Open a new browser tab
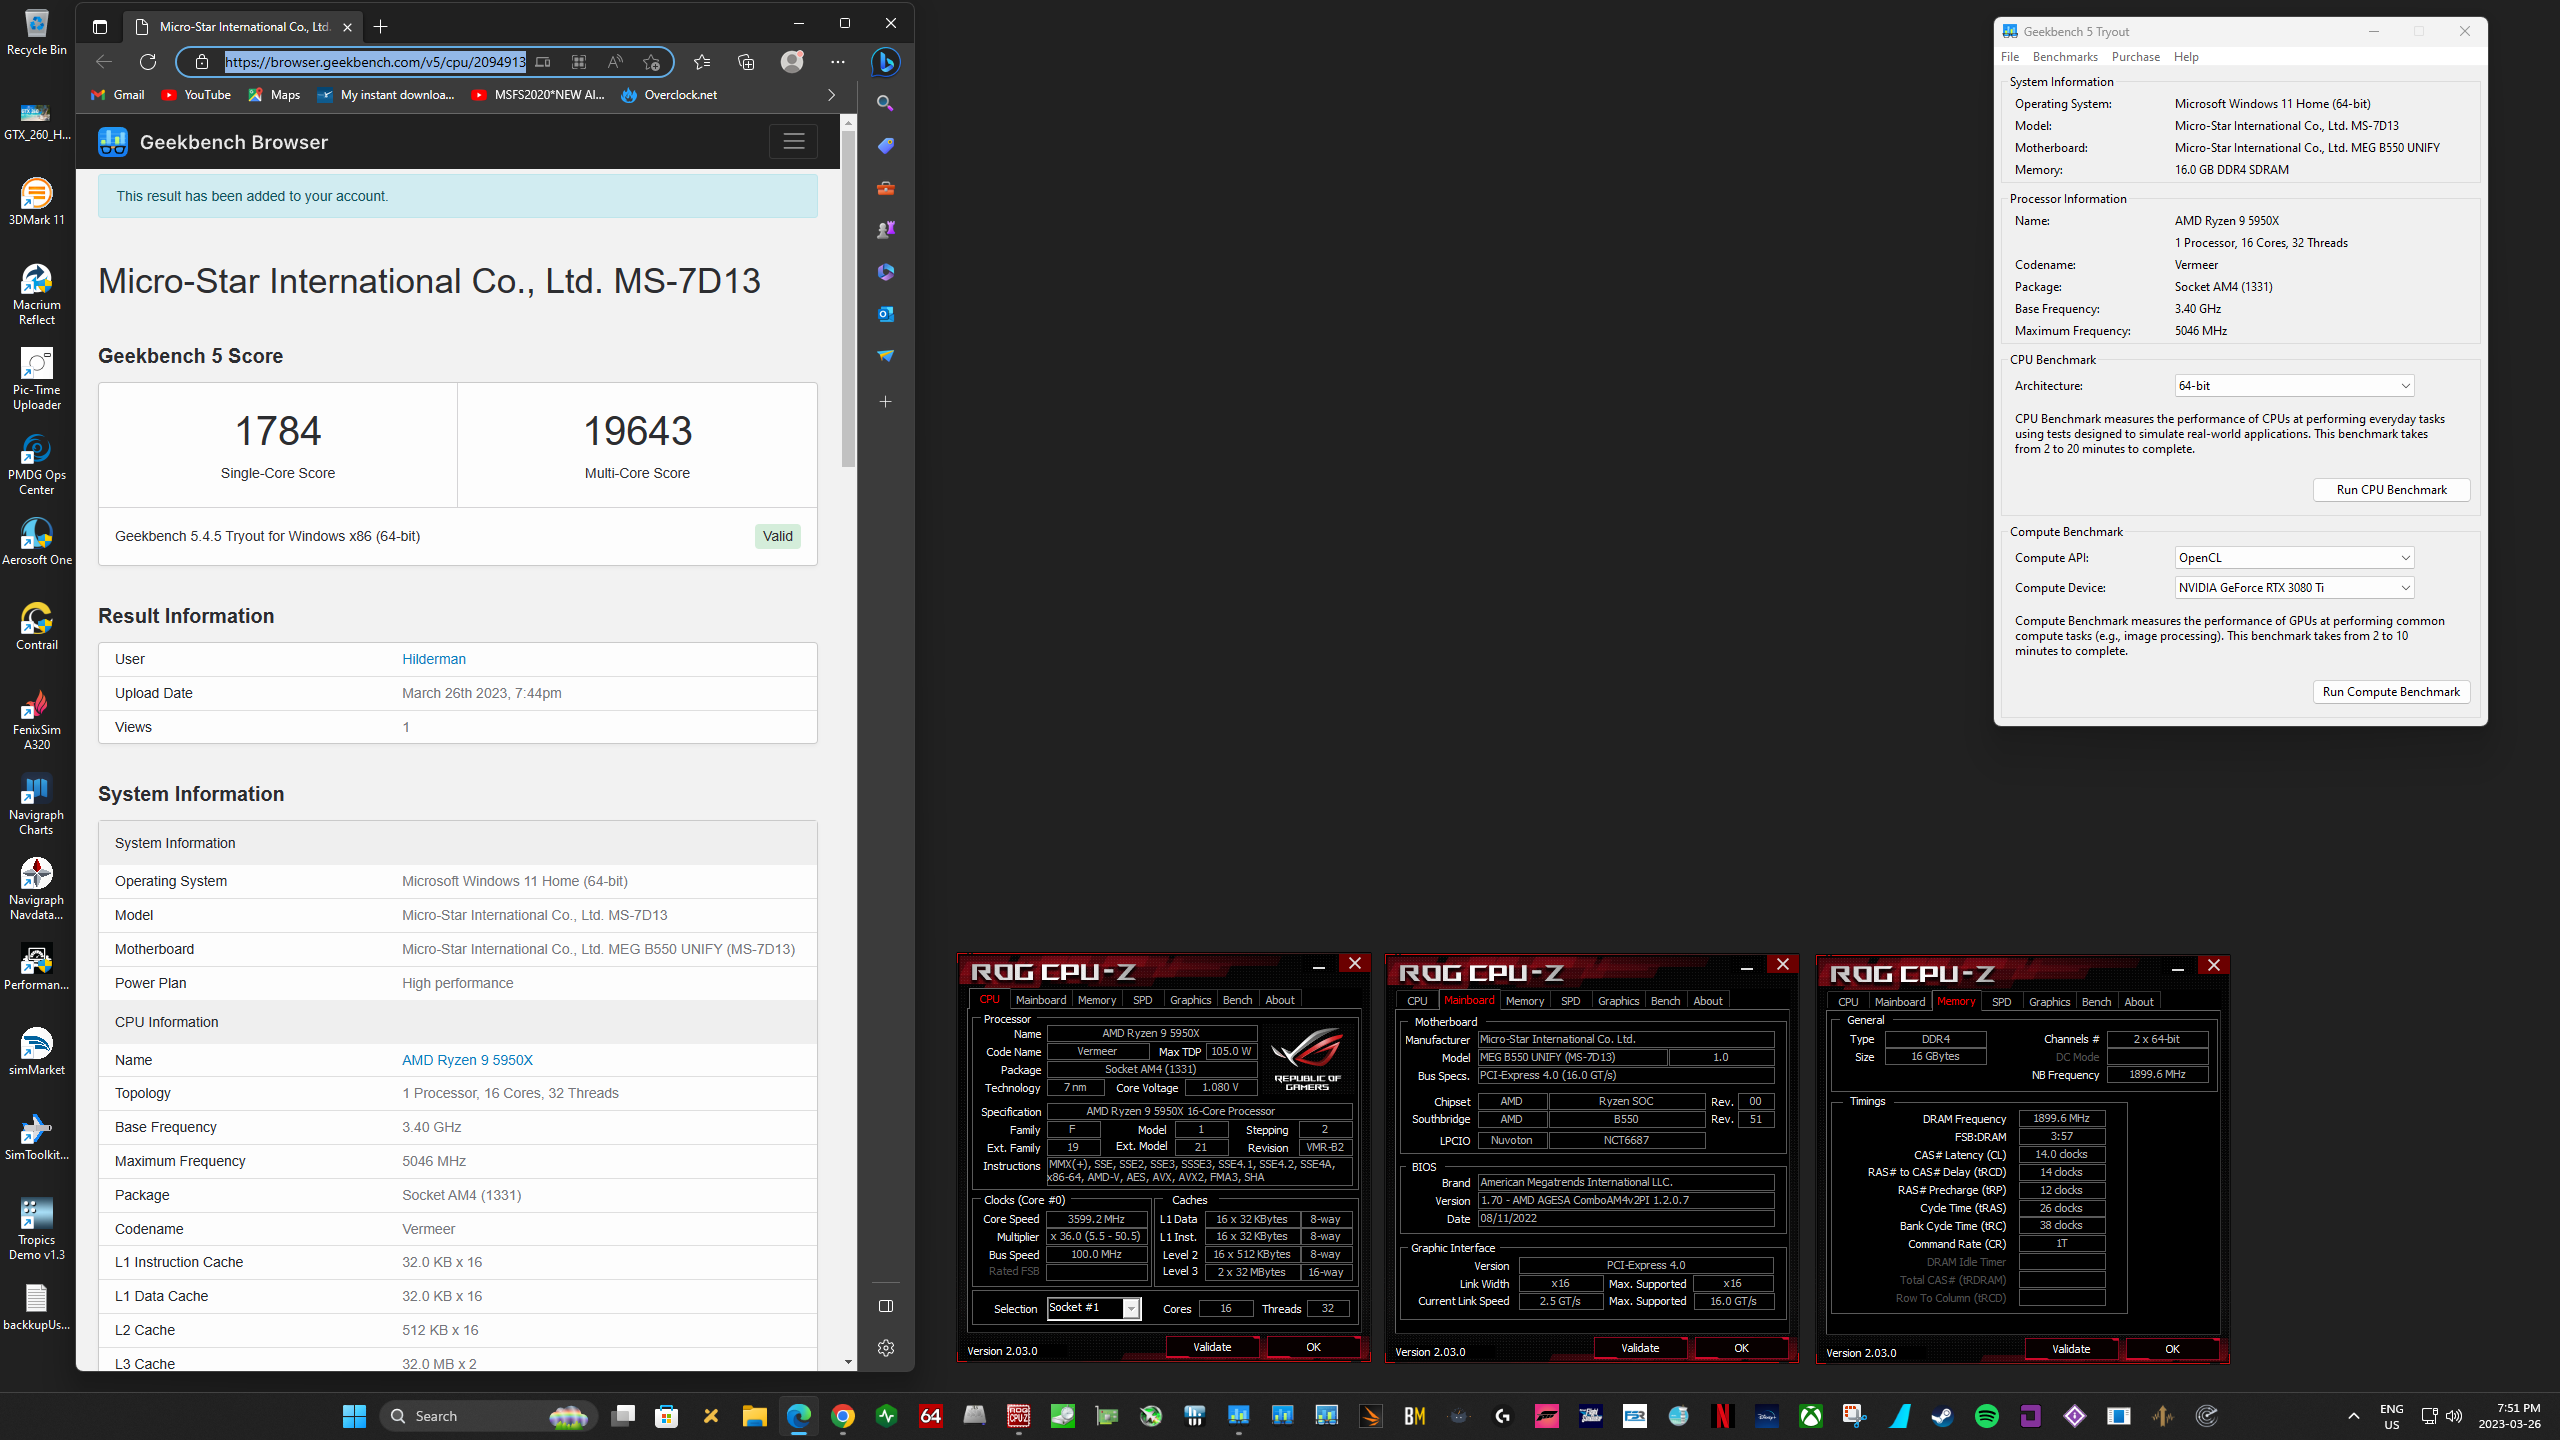Screen dimensions: 2560x1440 [380, 27]
